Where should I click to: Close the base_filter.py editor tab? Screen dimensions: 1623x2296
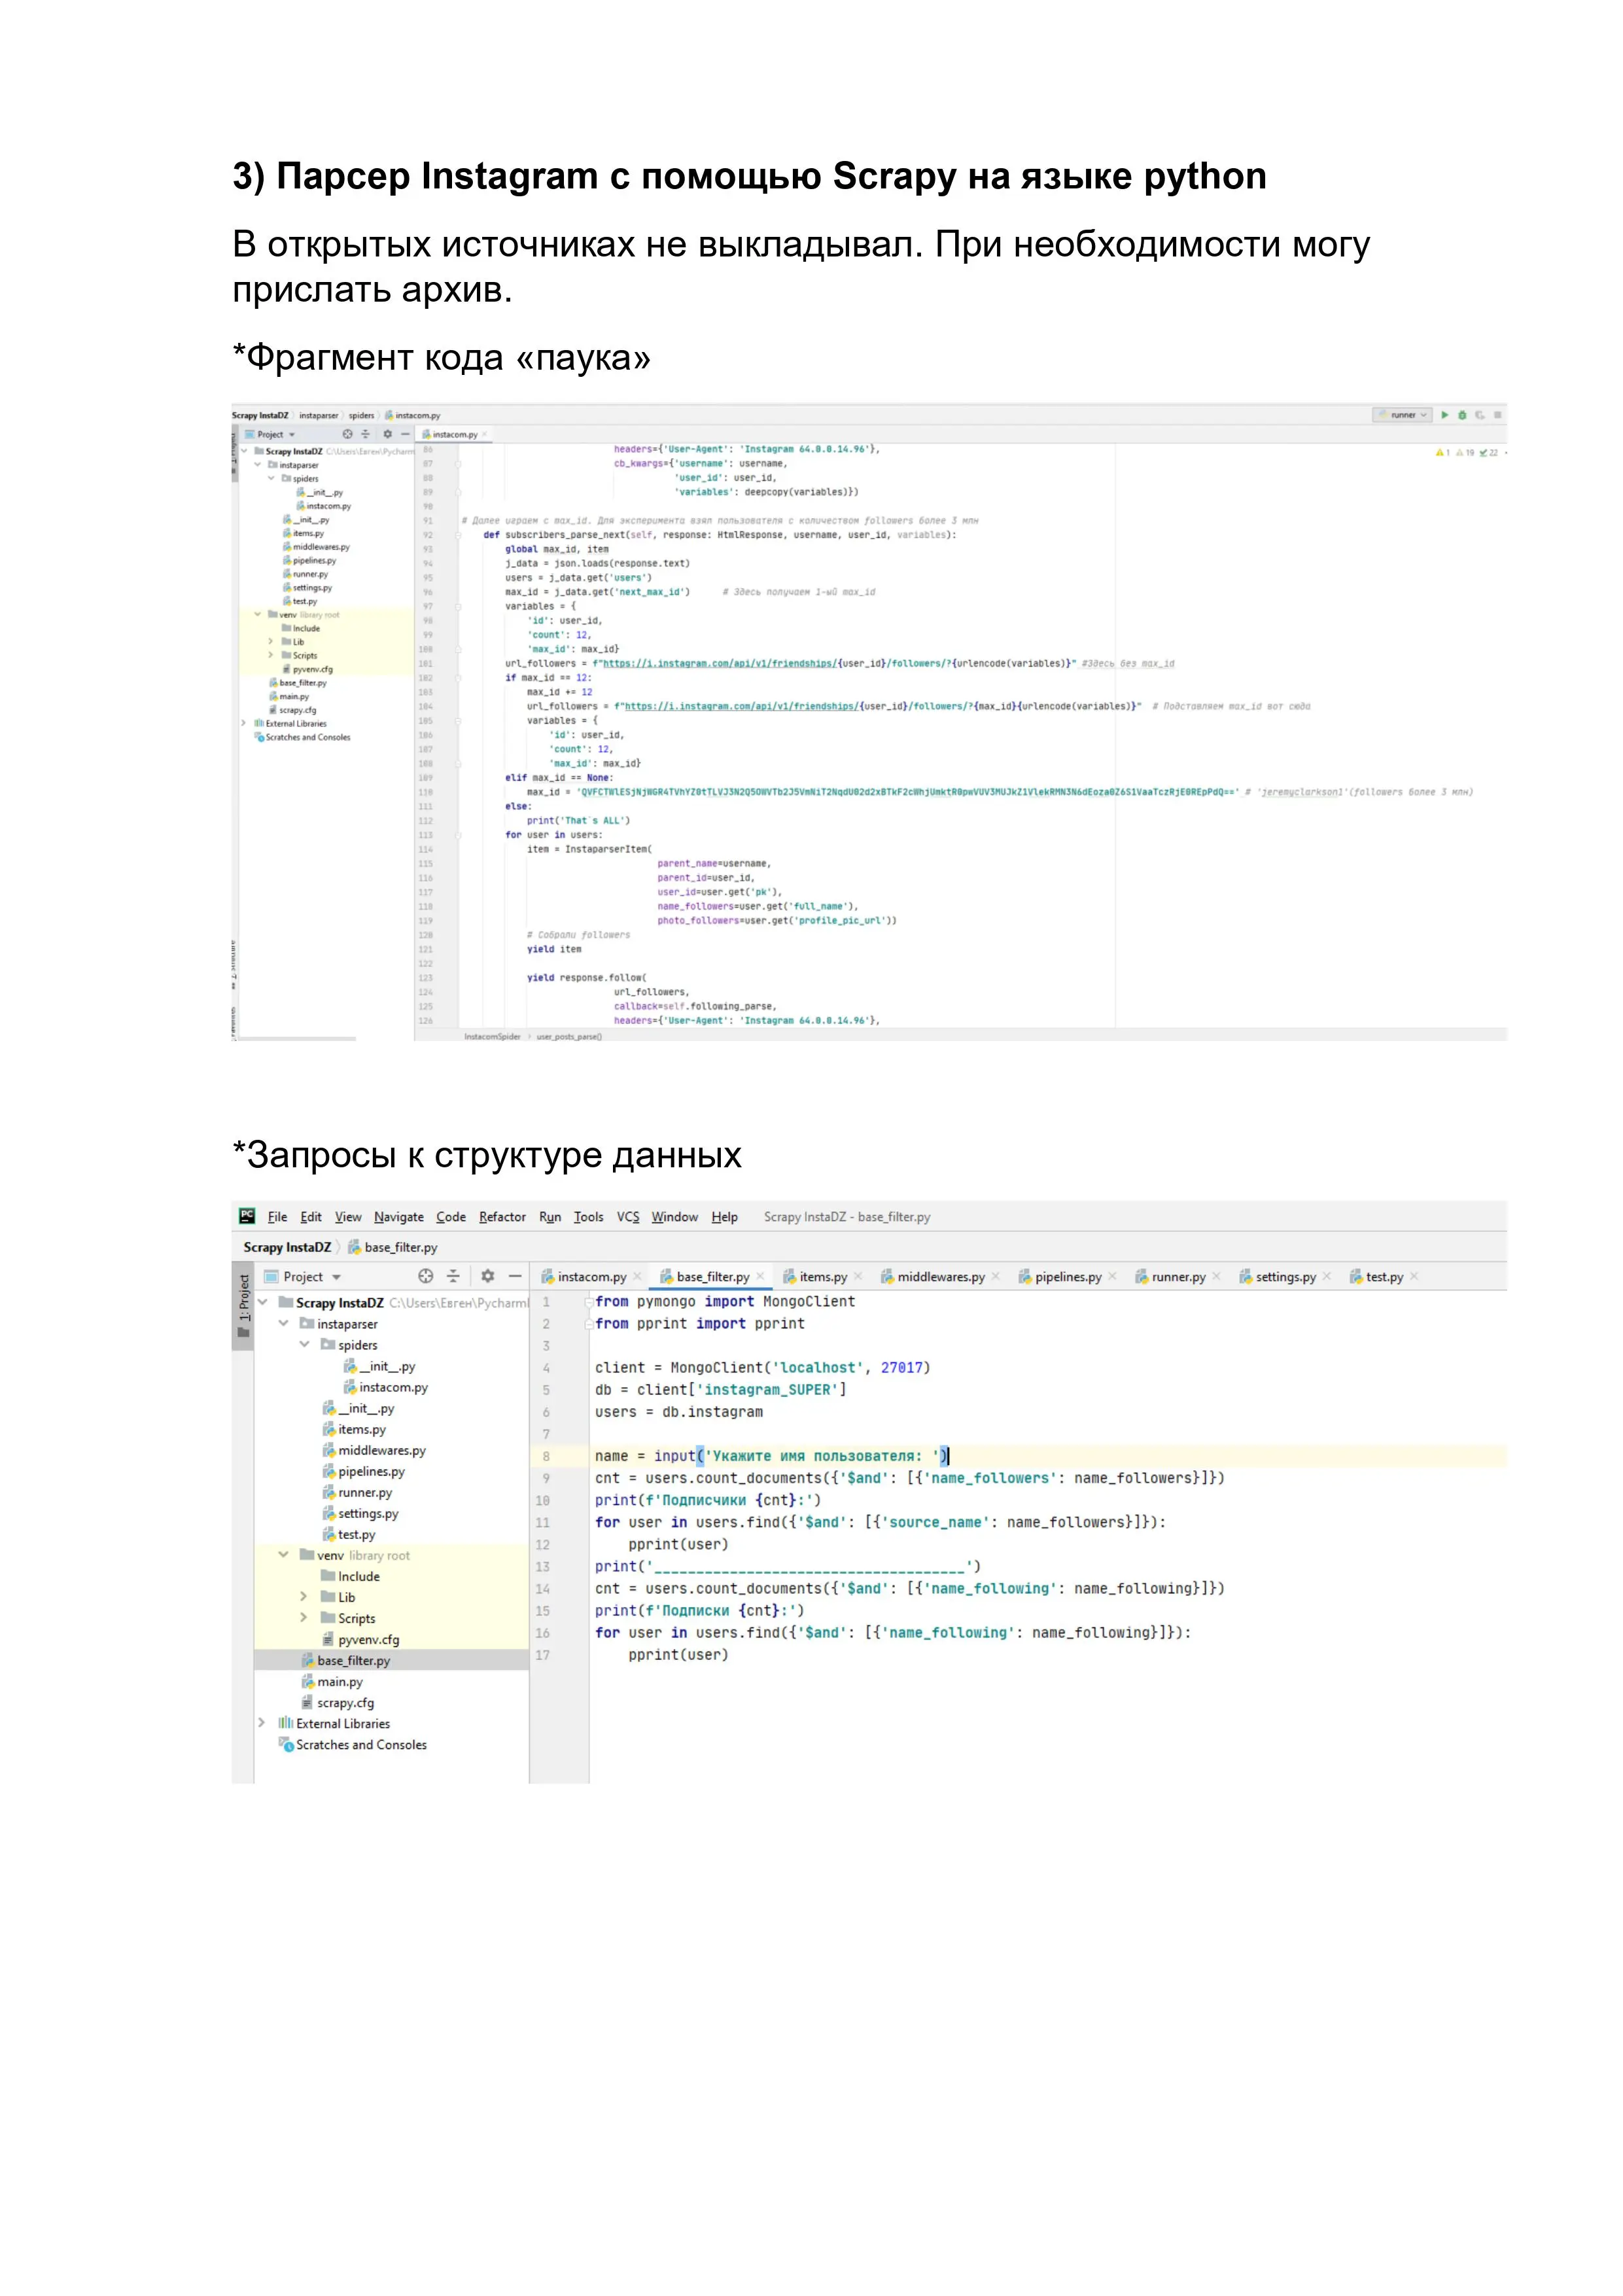pos(760,1277)
